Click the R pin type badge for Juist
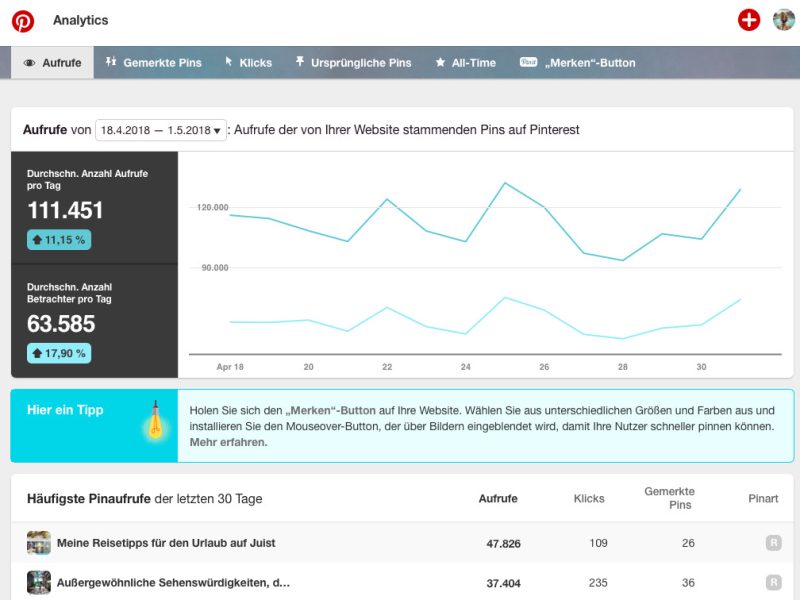The image size is (800, 600). pos(773,543)
